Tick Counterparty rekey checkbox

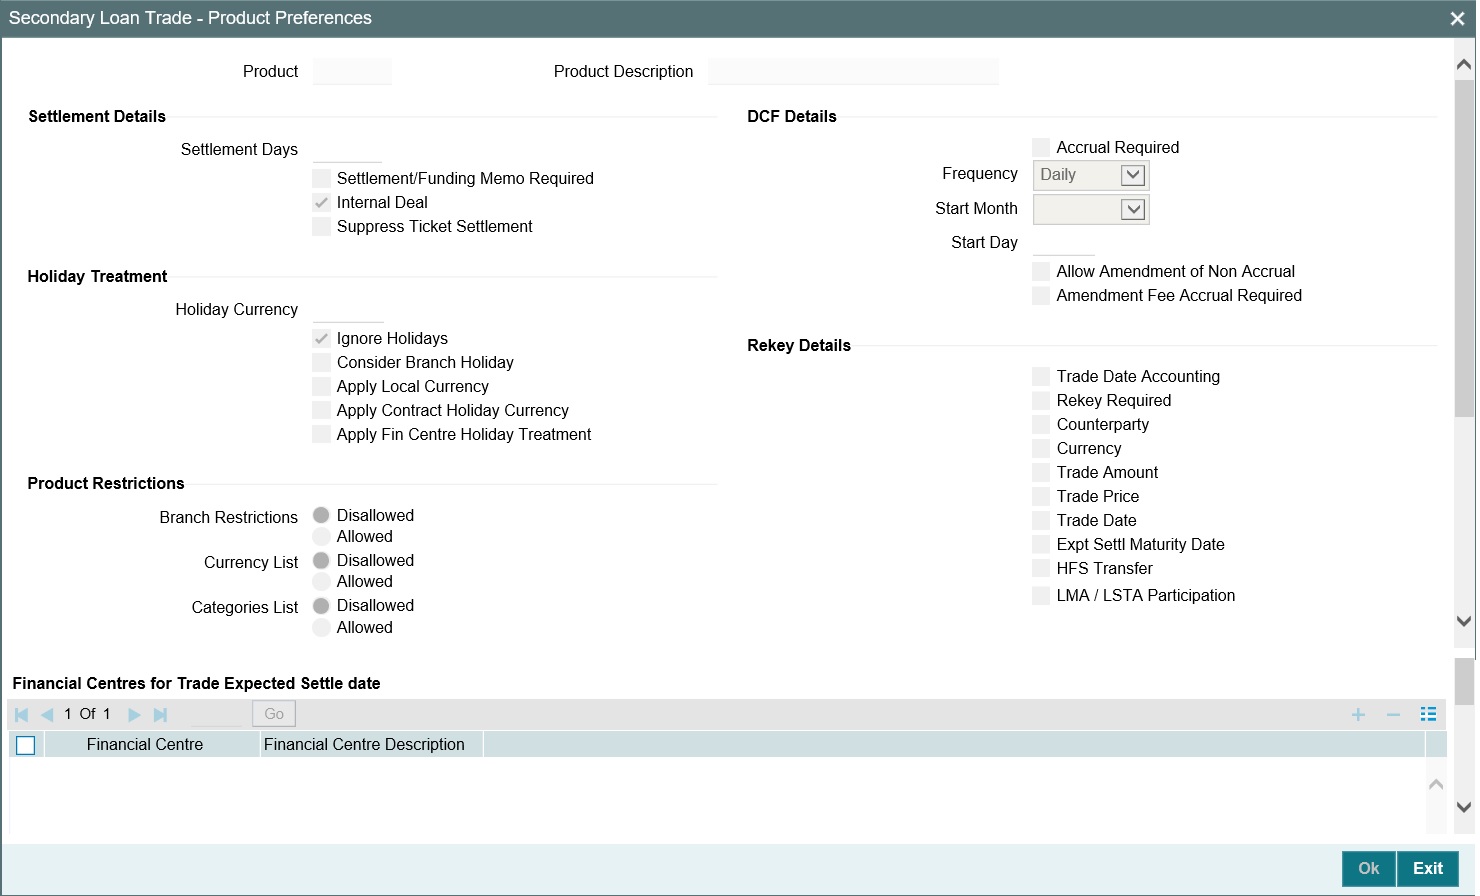coord(1041,425)
